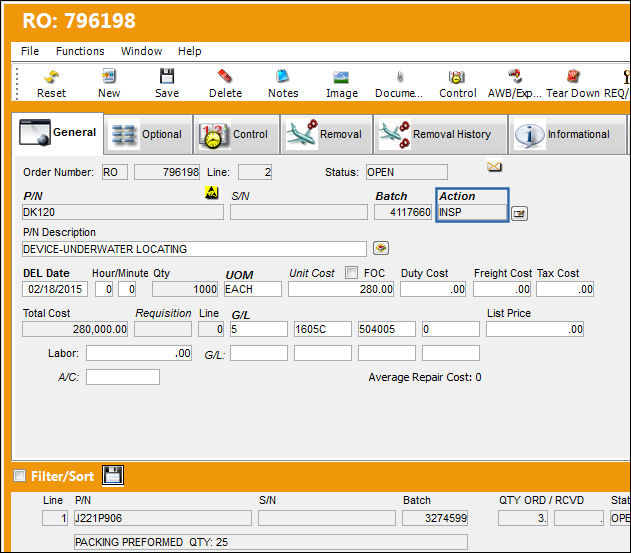
Task: Save the repair order via Save icon
Action: coord(167,84)
